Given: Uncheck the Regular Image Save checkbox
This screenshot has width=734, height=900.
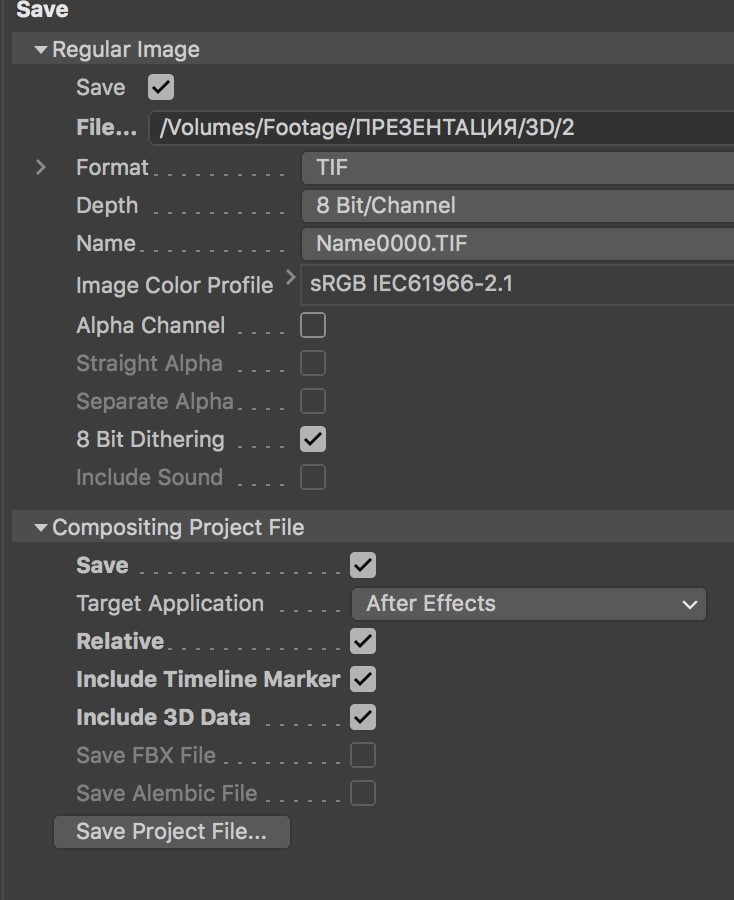Looking at the screenshot, I should click(161, 87).
